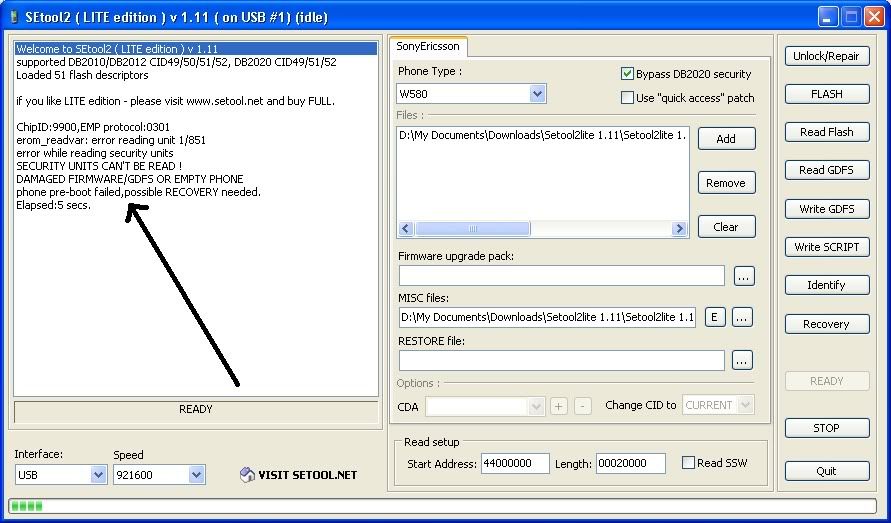The image size is (891, 523).
Task: Open Change CID to dropdown
Action: click(746, 405)
